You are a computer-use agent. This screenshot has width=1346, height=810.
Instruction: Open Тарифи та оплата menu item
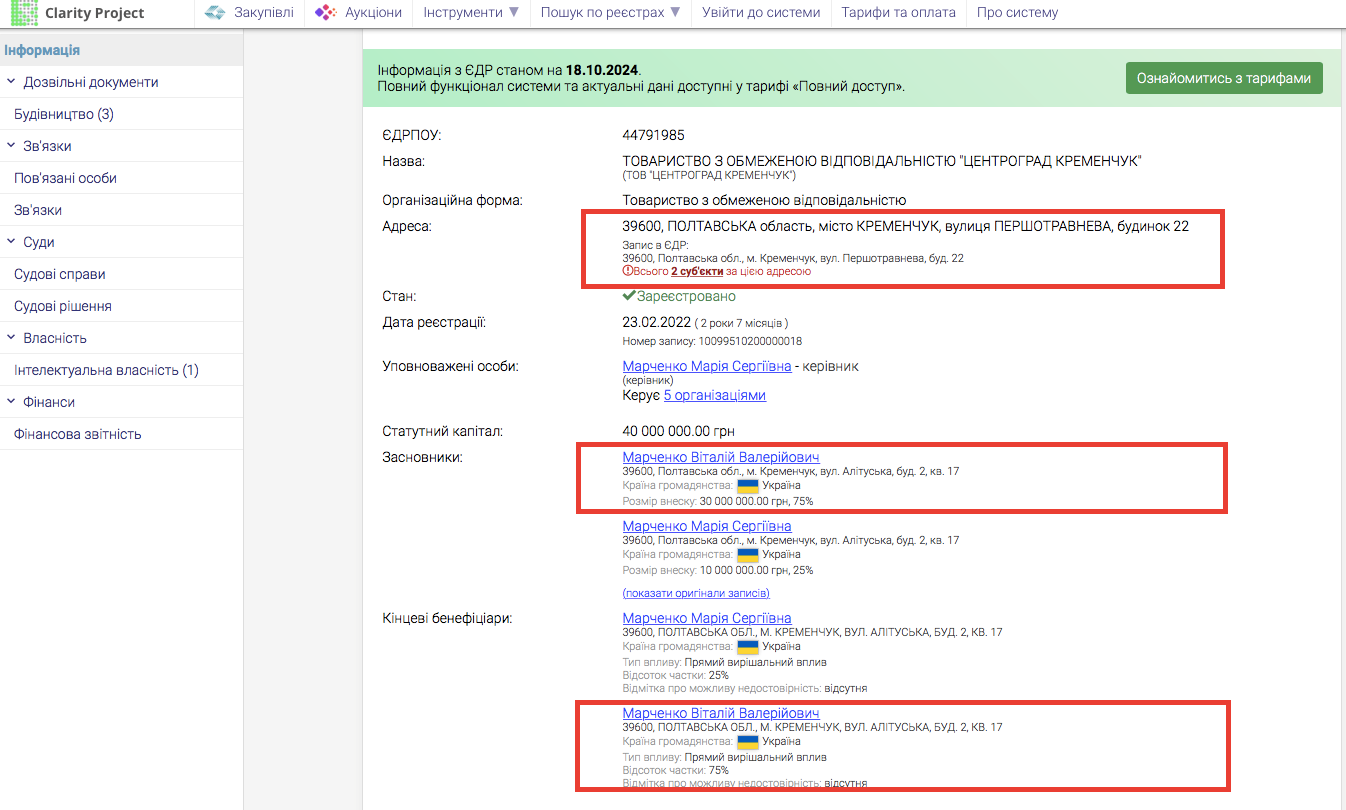[898, 13]
